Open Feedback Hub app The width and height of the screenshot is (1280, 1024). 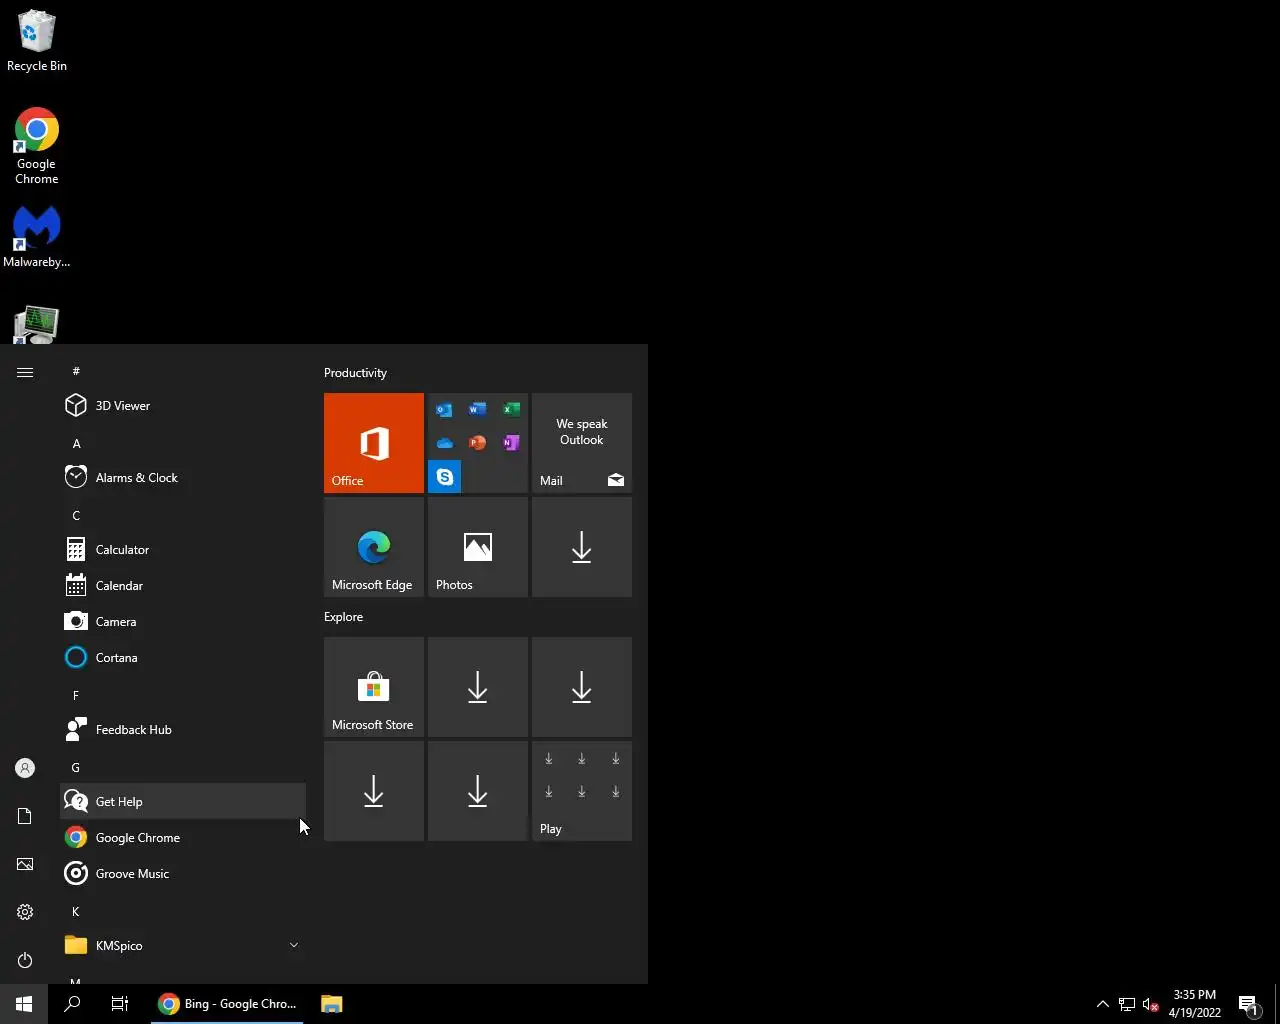(x=183, y=730)
